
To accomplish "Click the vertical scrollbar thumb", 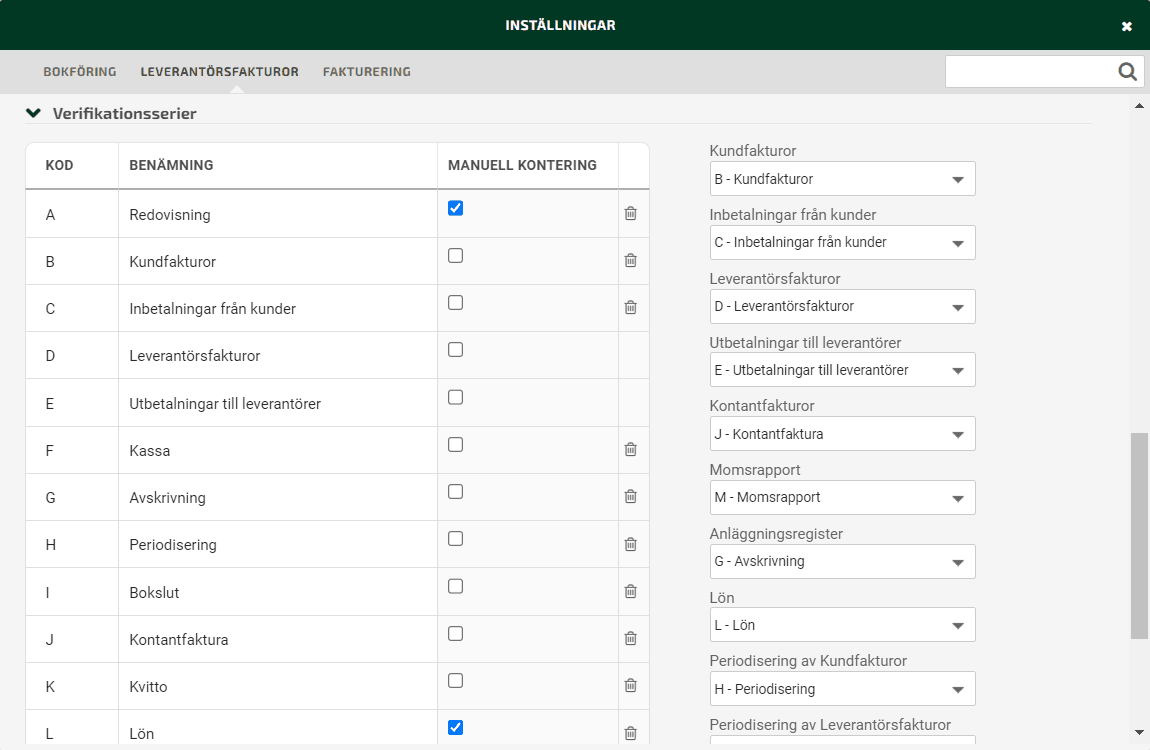I will (1139, 536).
